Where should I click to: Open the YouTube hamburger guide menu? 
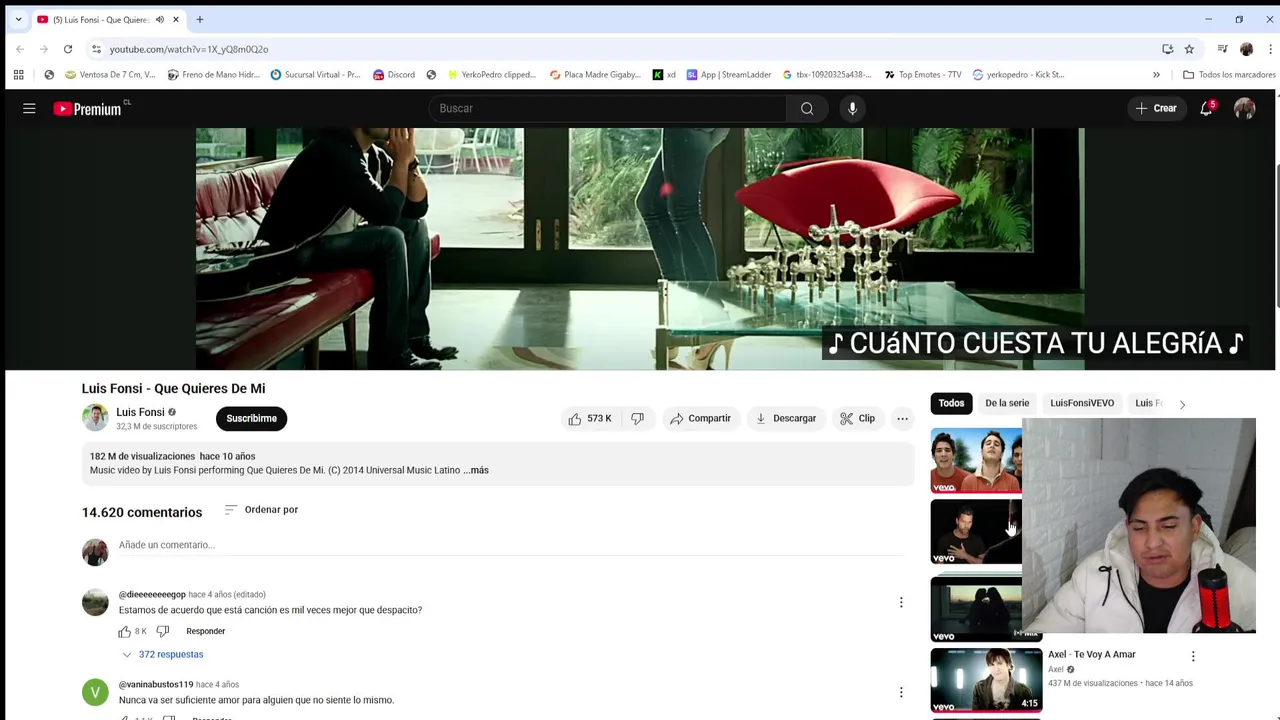(29, 108)
